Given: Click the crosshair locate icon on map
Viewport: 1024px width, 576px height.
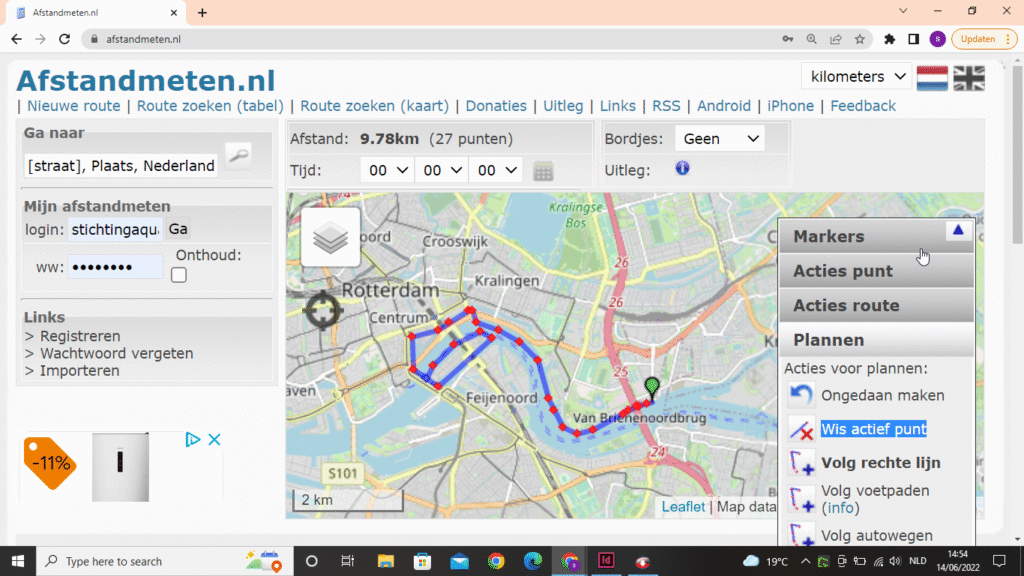Looking at the screenshot, I should tap(323, 311).
